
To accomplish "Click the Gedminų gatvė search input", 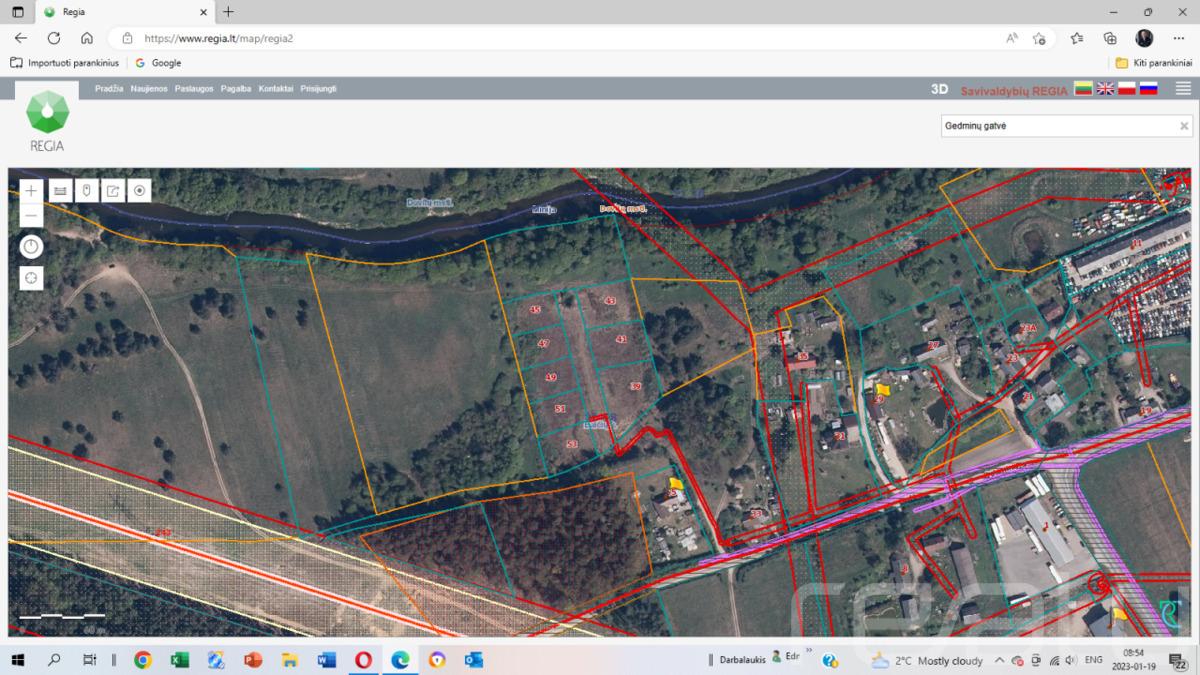I will (1058, 127).
